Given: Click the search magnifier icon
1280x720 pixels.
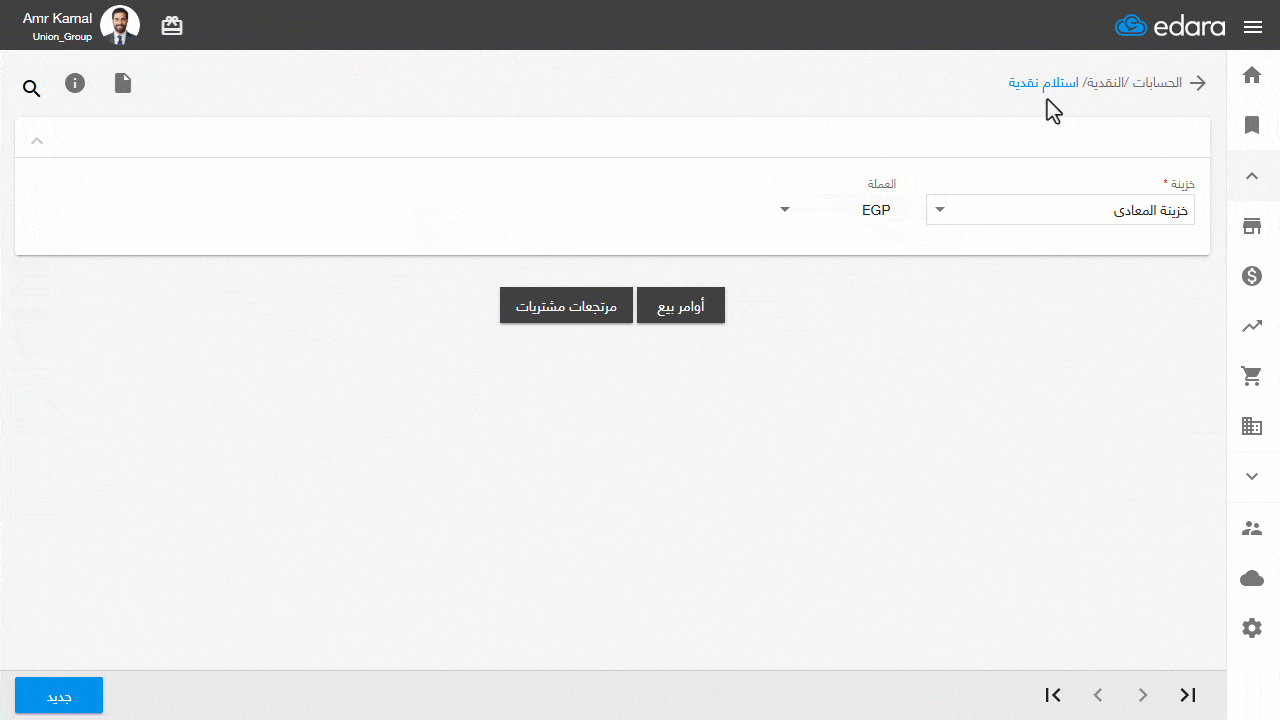Looking at the screenshot, I should tap(32, 90).
